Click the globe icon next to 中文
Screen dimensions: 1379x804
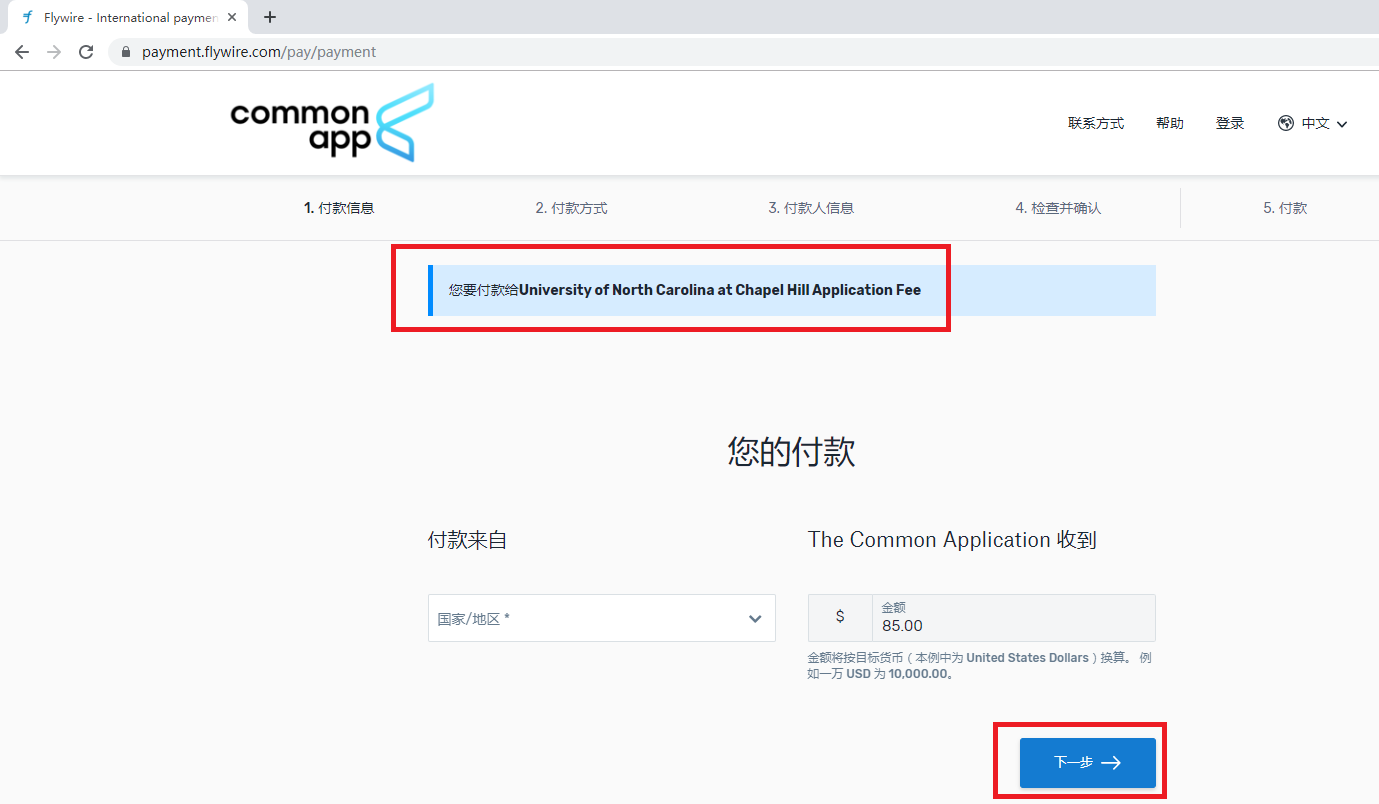(1286, 122)
